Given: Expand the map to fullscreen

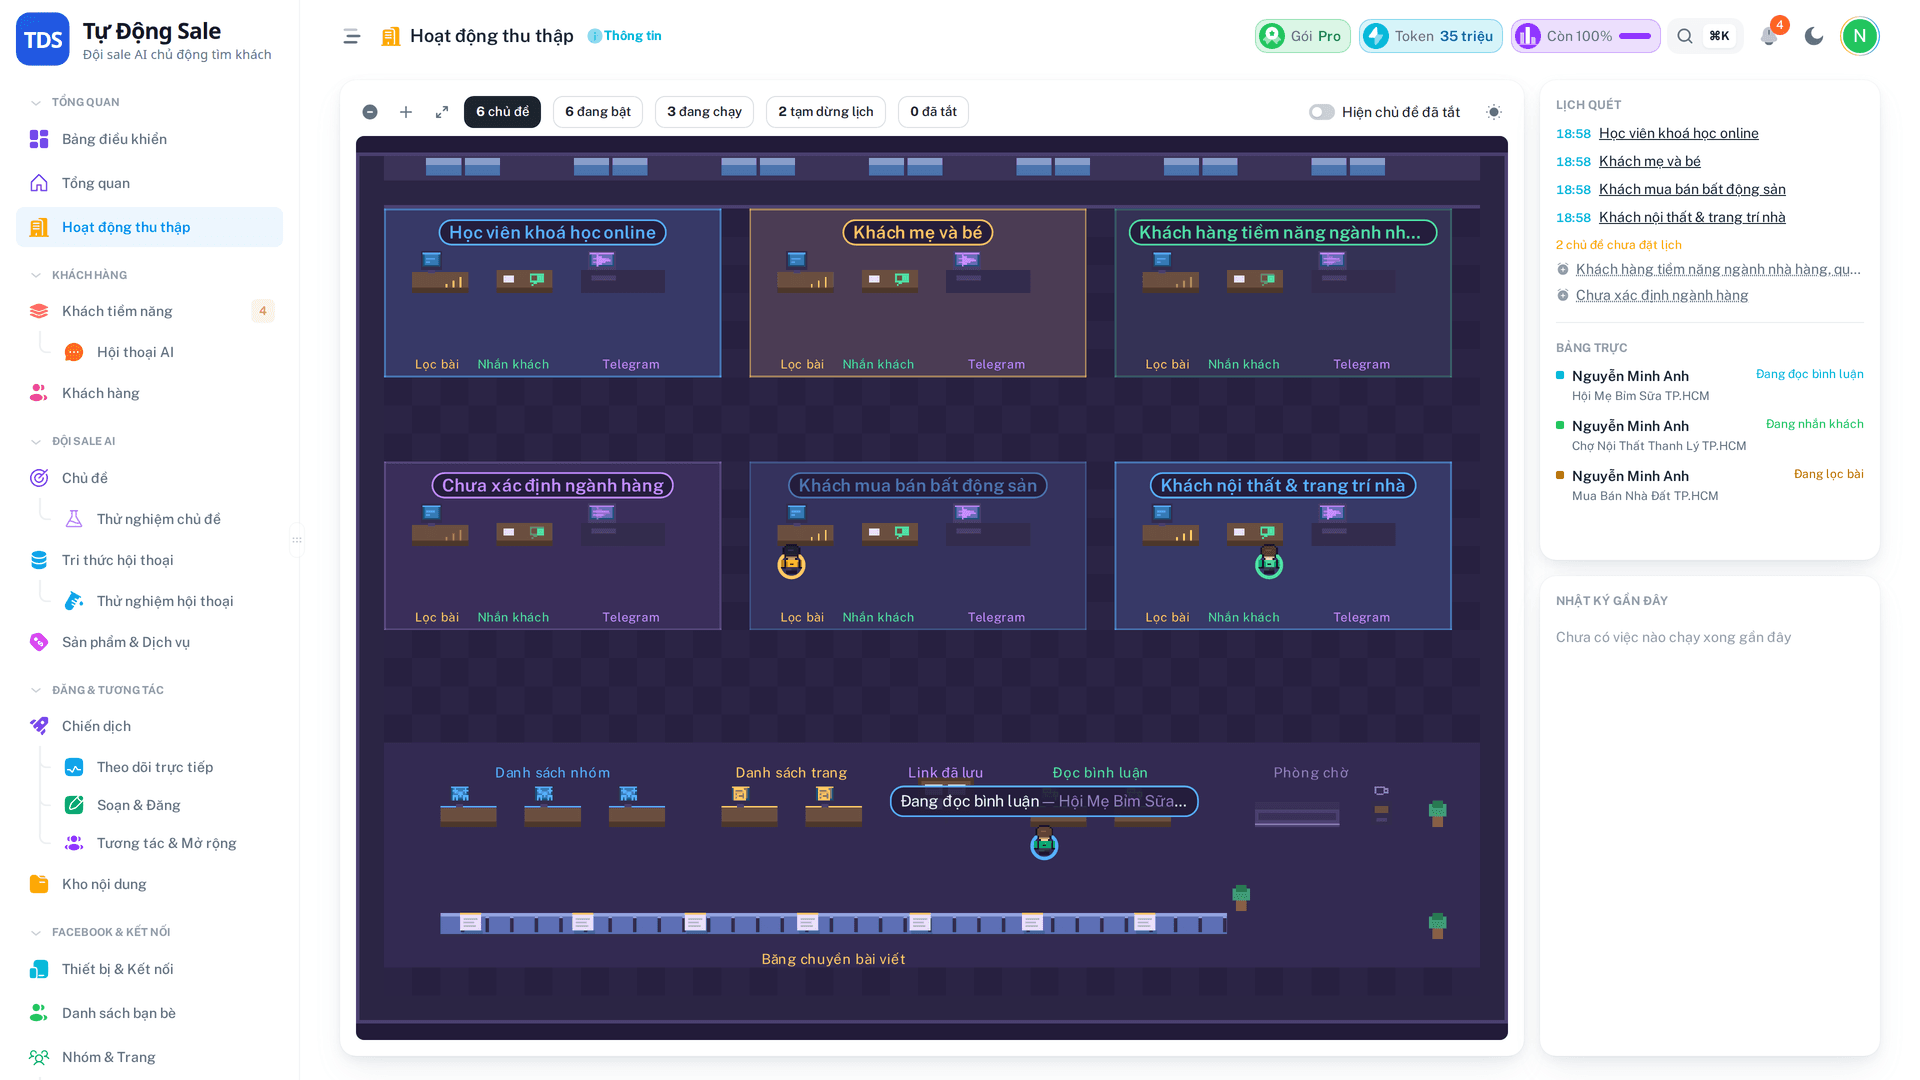Looking at the screenshot, I should [x=442, y=112].
